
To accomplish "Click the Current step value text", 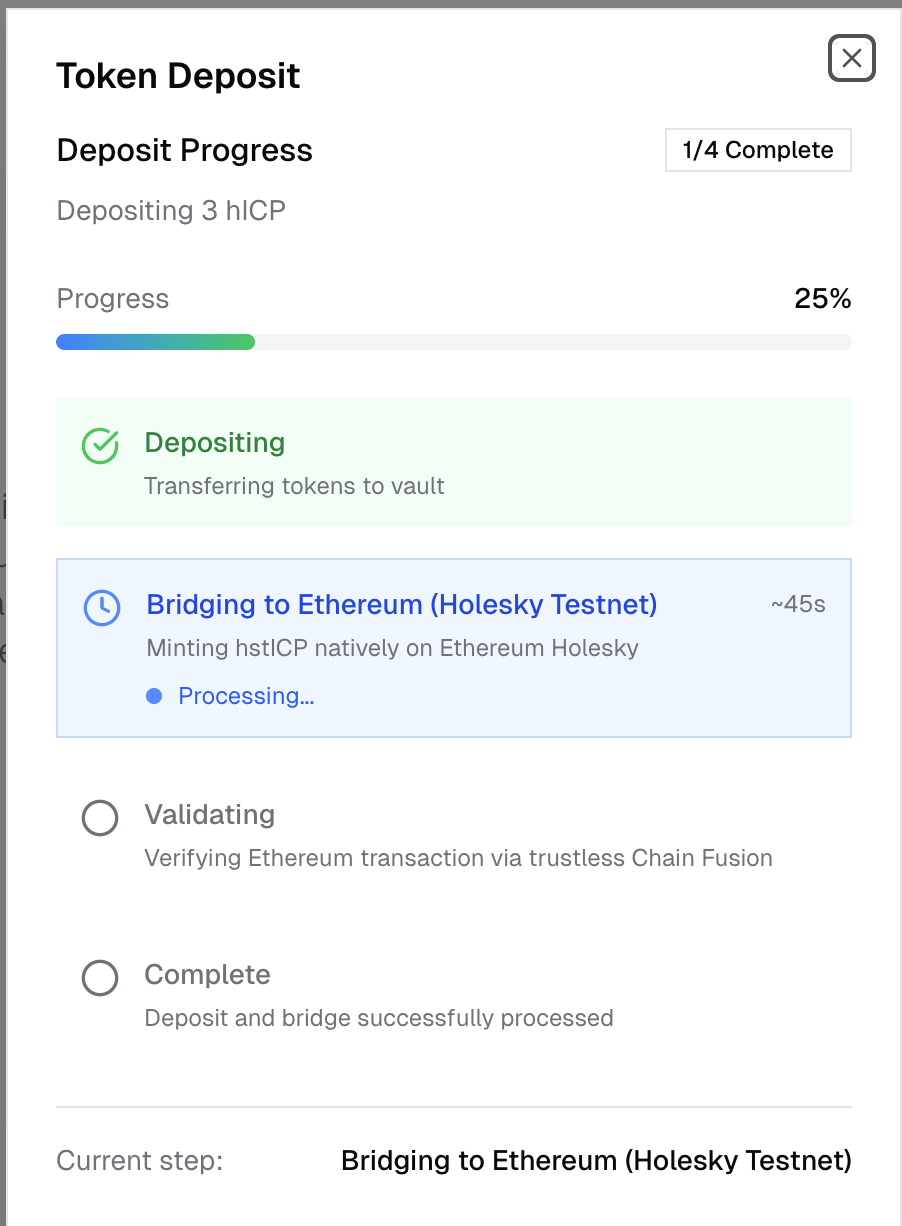I will [x=596, y=1160].
